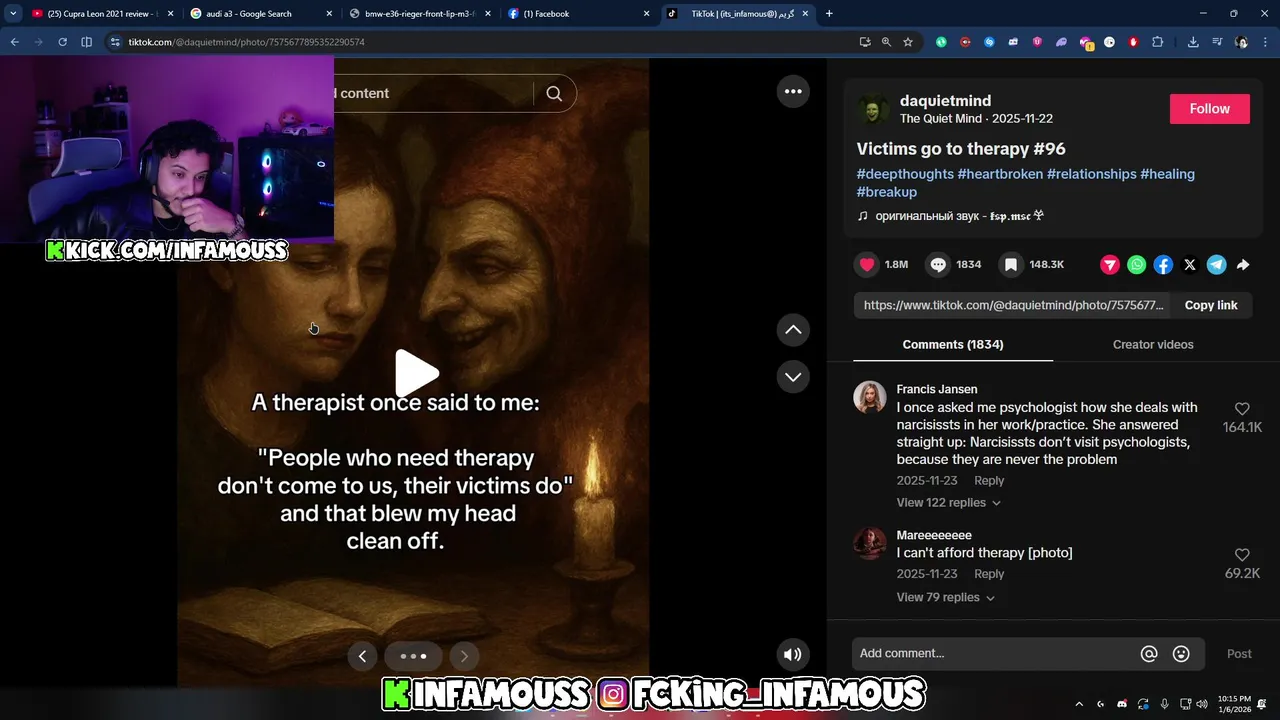Screen dimensions: 1280x720
Task: Go to the next post with down chevron
Action: tap(793, 377)
